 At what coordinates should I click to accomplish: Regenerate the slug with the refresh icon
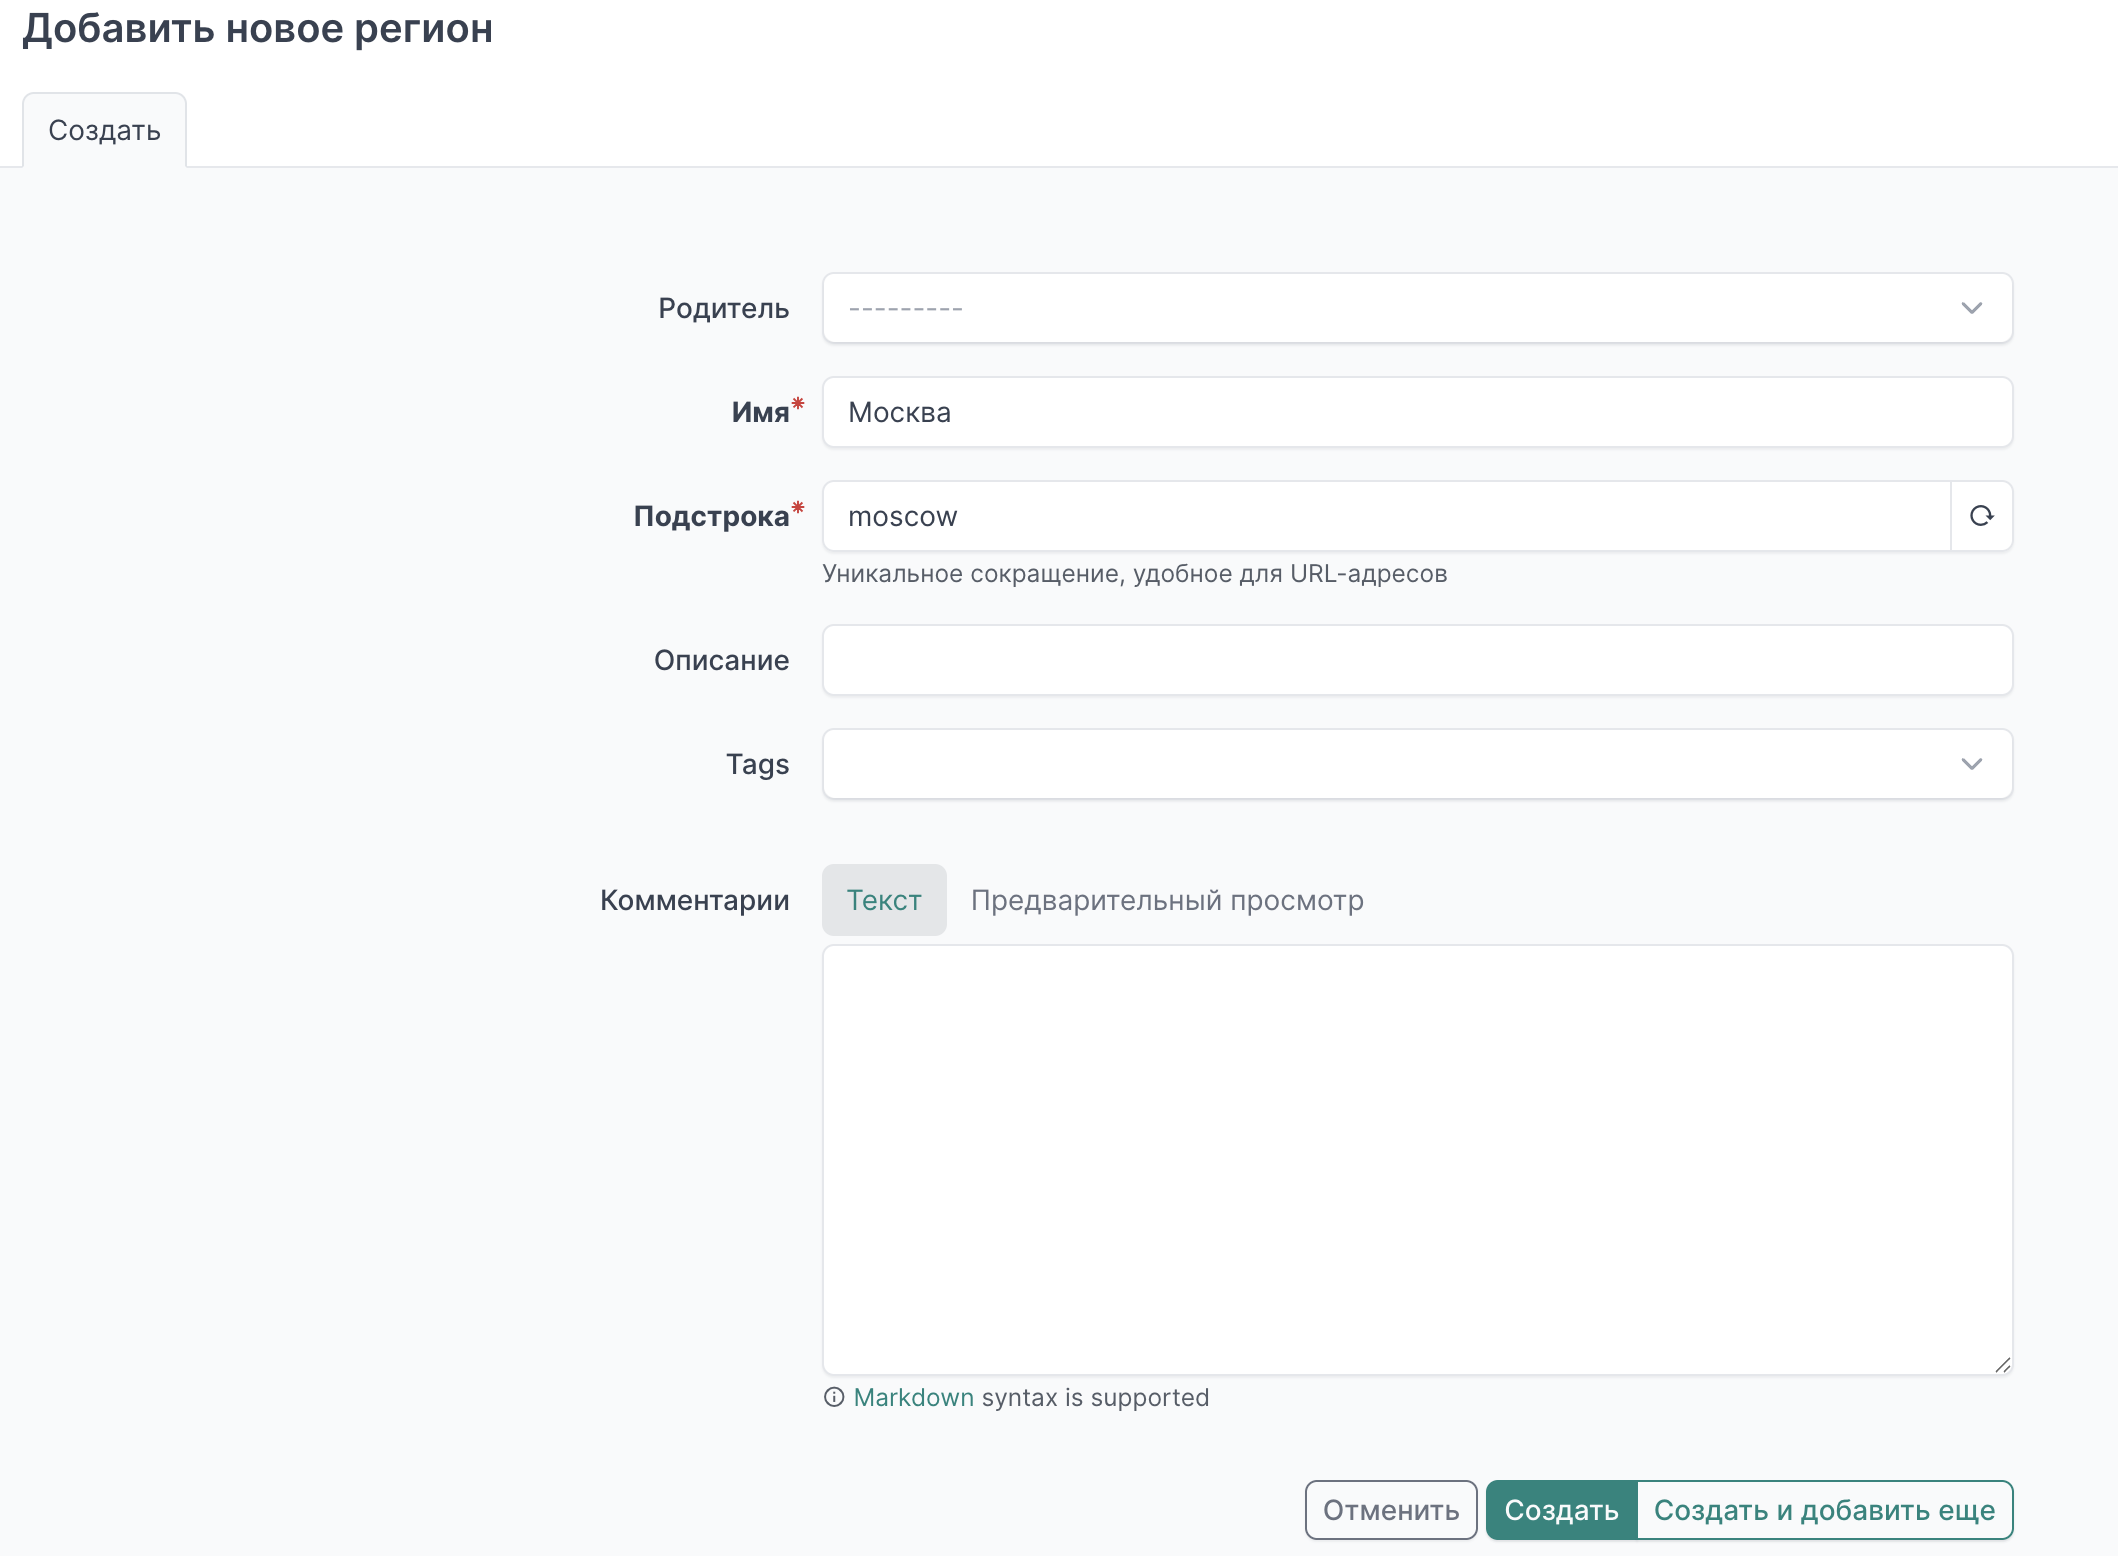coord(1981,516)
